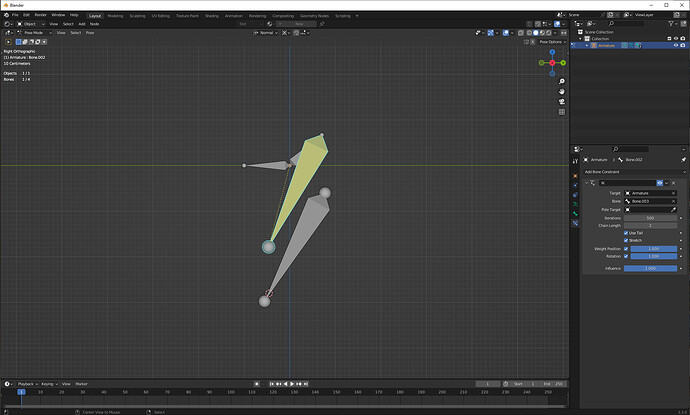Click the zoom magnifier gizmo in viewport
This screenshot has width=690, height=415.
[x=562, y=81]
